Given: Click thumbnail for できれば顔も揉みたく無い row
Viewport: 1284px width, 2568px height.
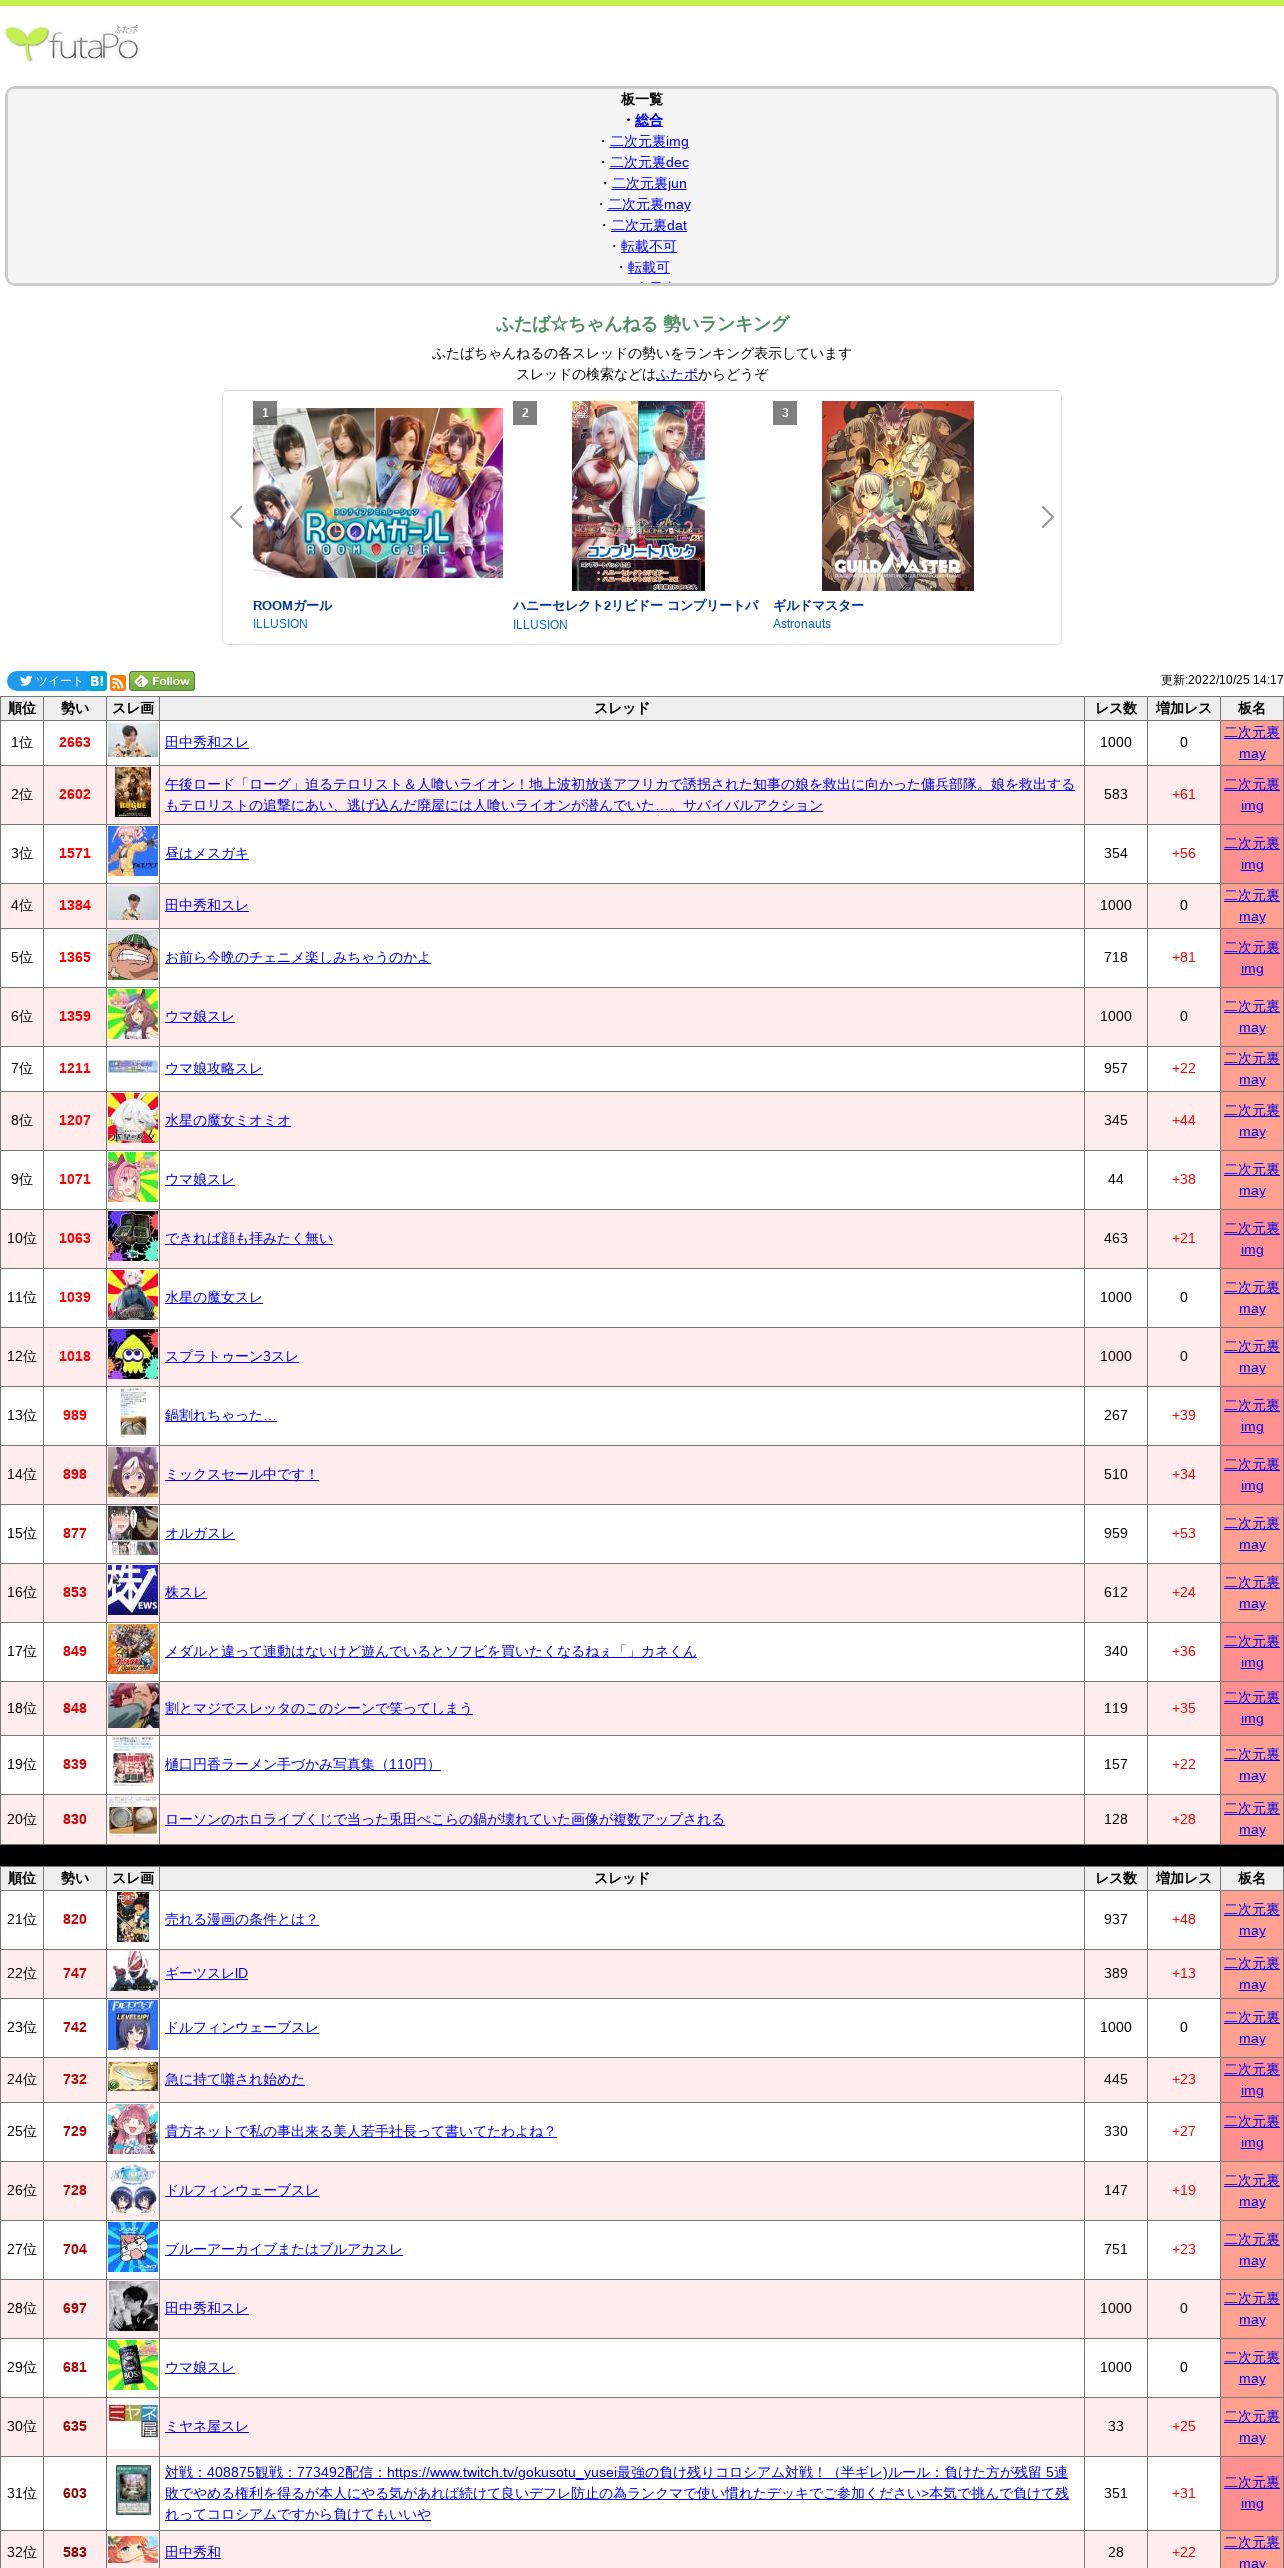Looking at the screenshot, I should point(133,1238).
